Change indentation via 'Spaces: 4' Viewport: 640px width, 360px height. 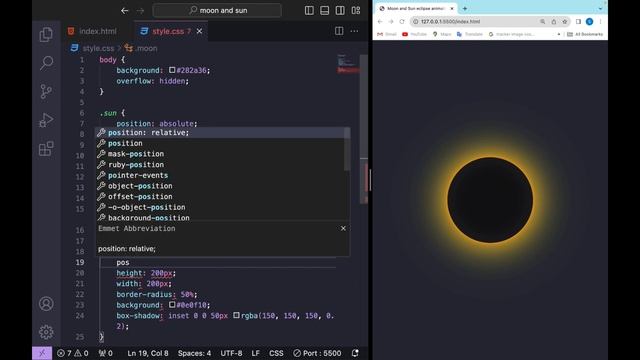(x=194, y=353)
